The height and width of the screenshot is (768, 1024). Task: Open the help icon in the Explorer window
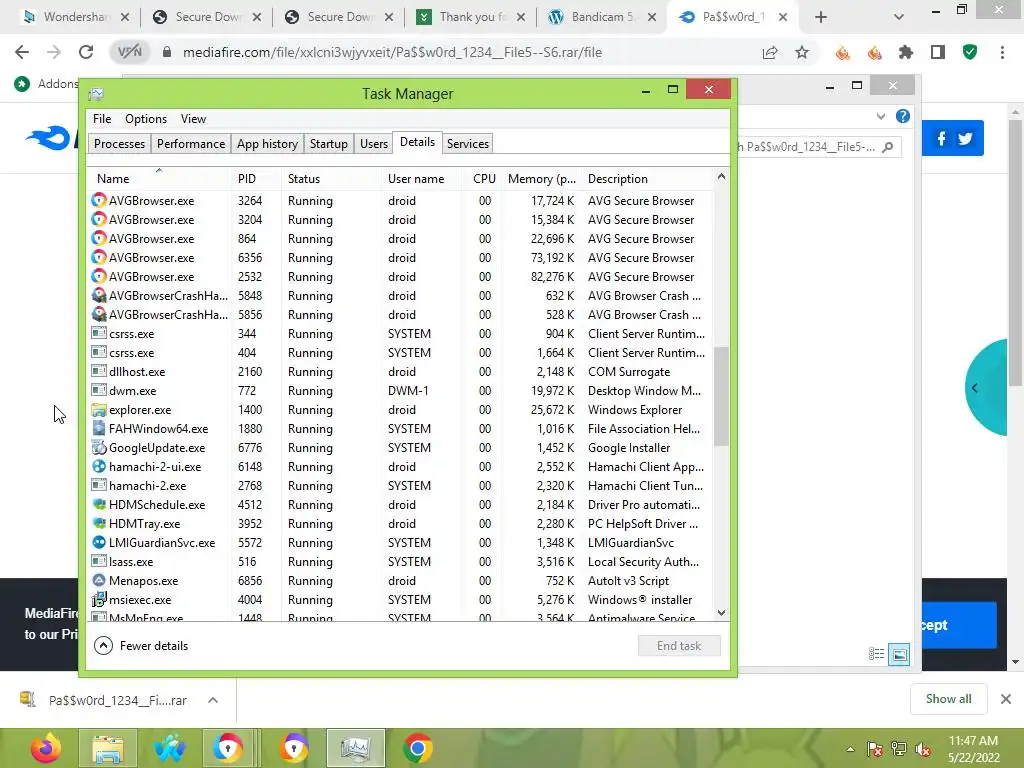tap(903, 116)
